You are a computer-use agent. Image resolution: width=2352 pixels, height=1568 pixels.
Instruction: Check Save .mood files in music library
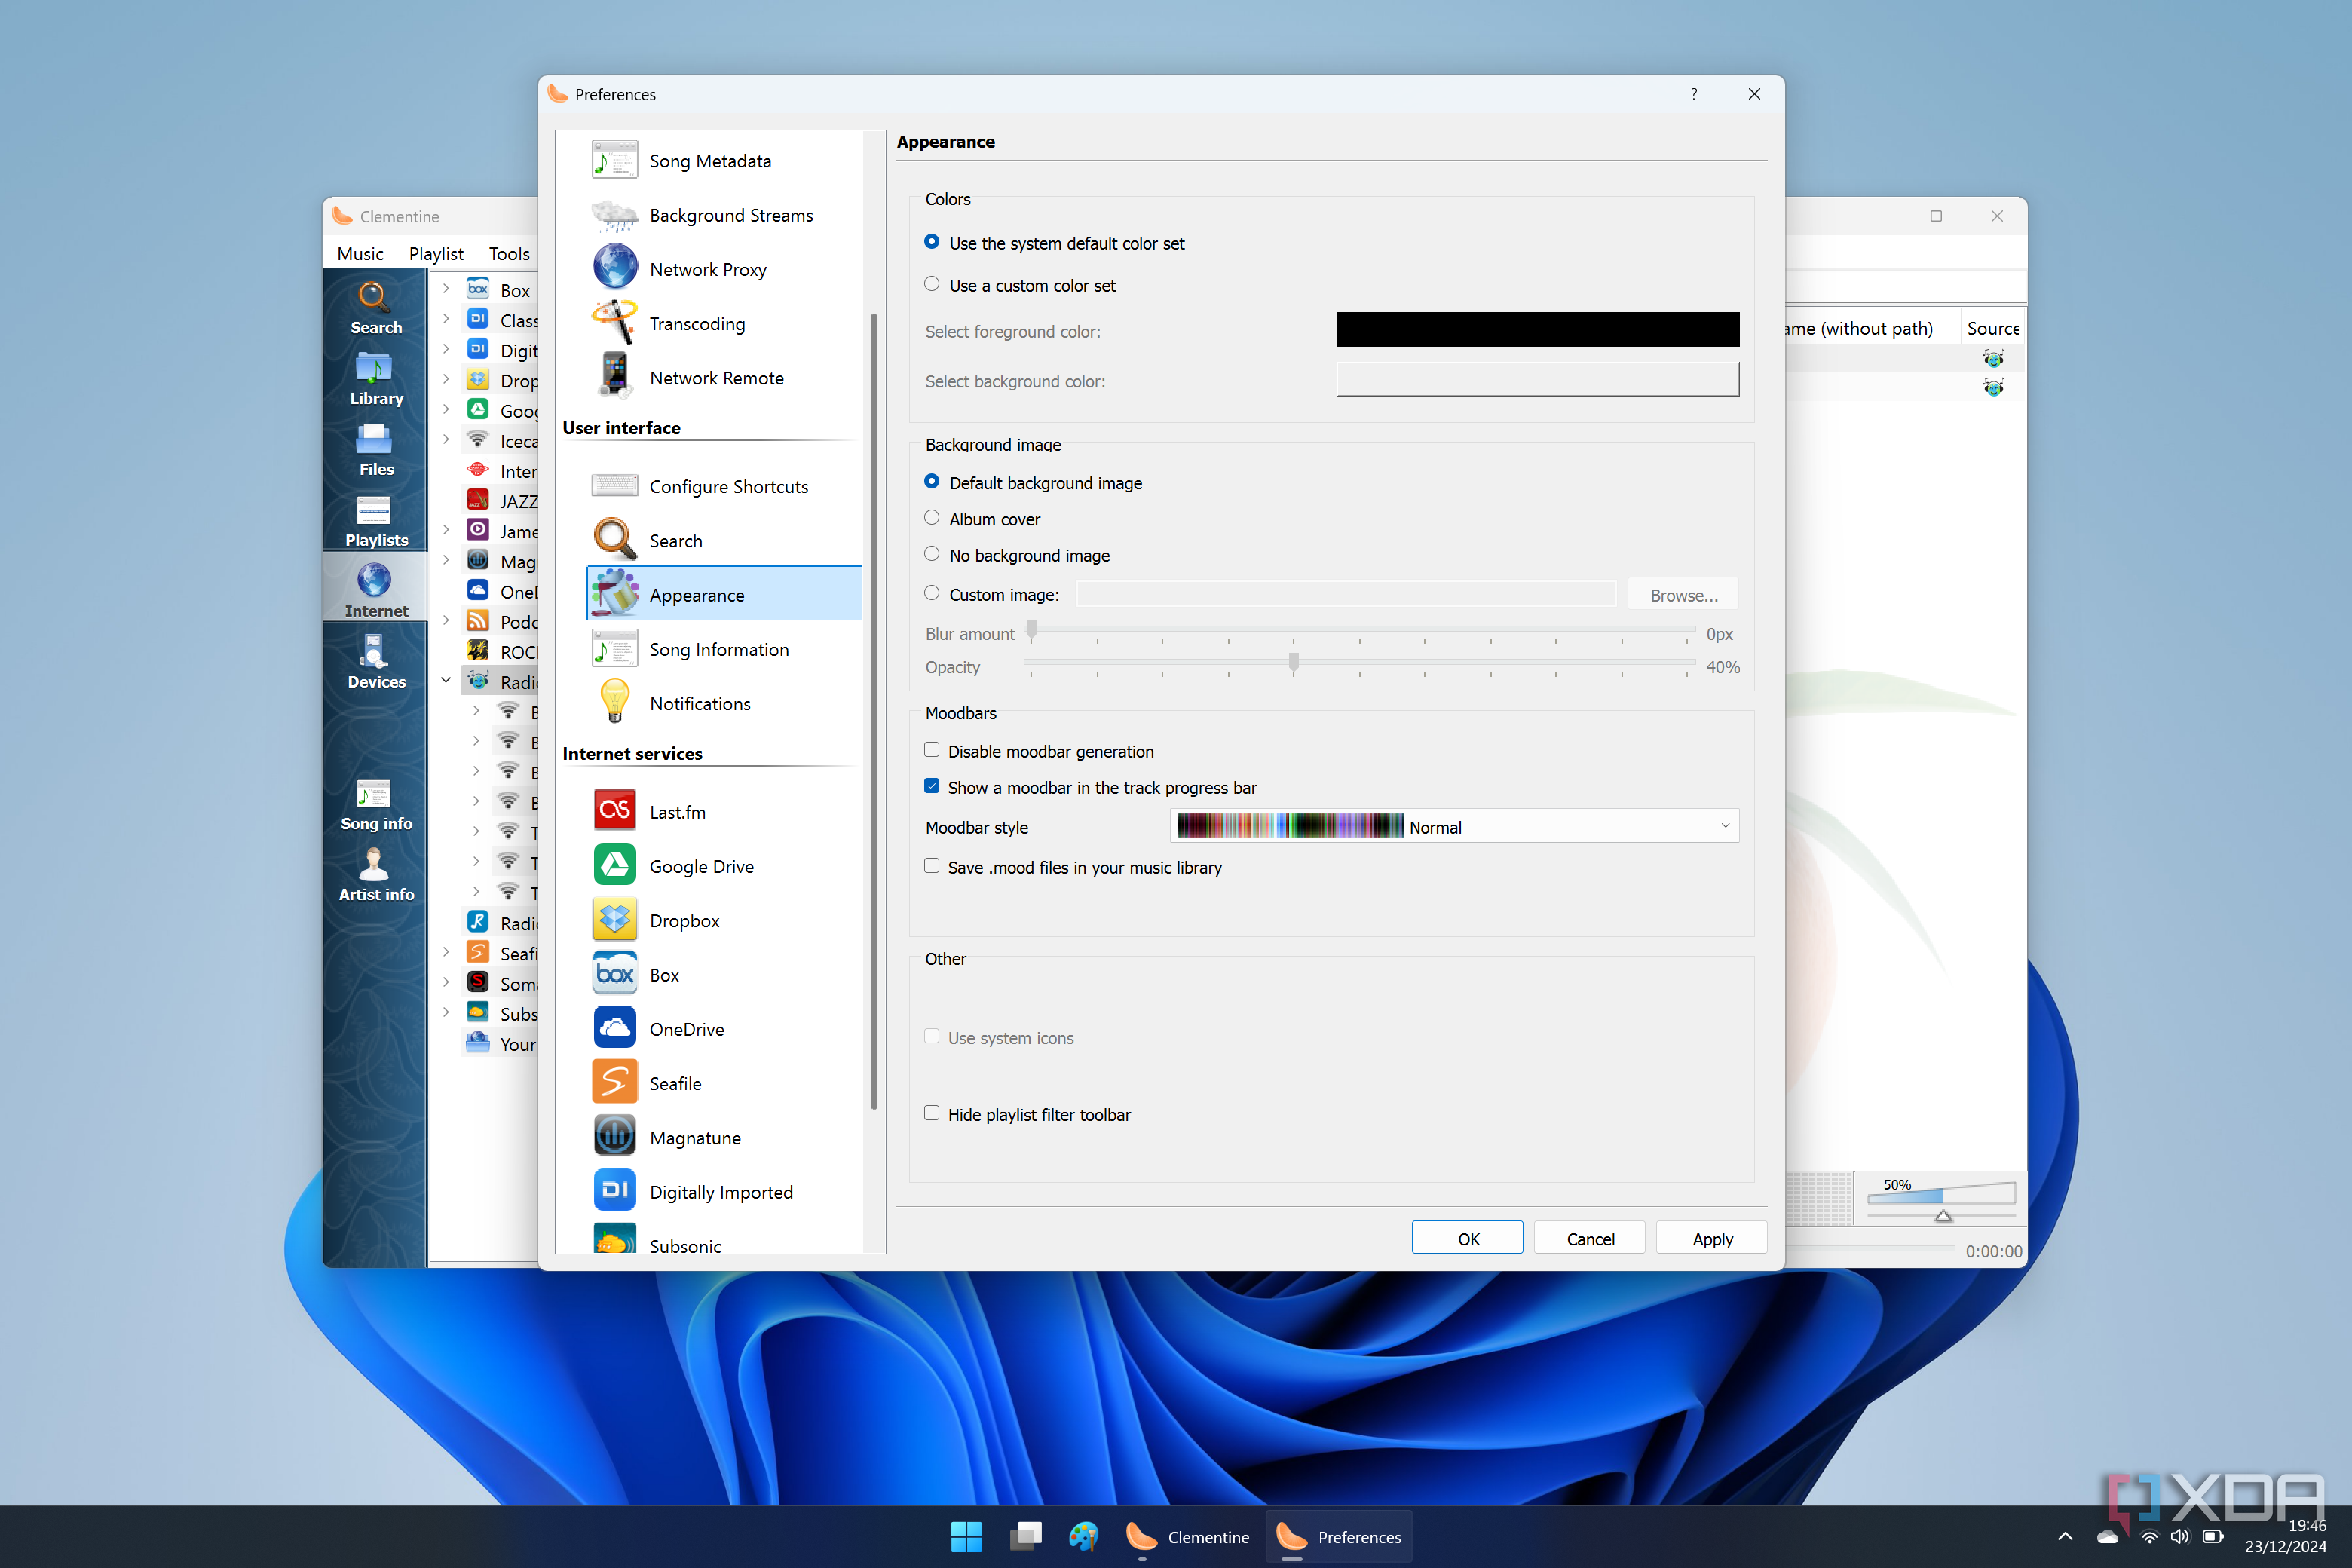click(931, 866)
